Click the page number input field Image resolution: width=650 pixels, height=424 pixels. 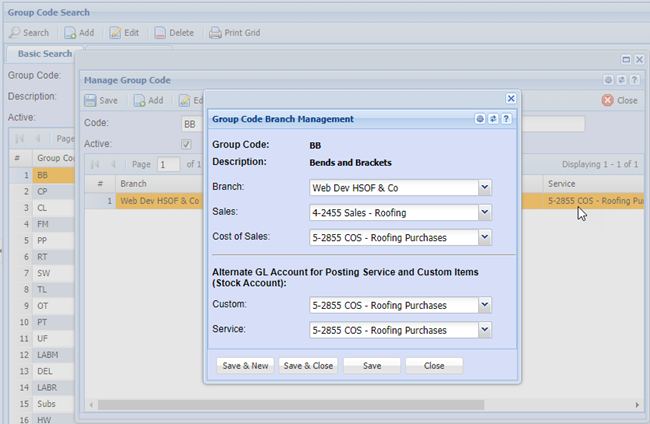(x=167, y=164)
